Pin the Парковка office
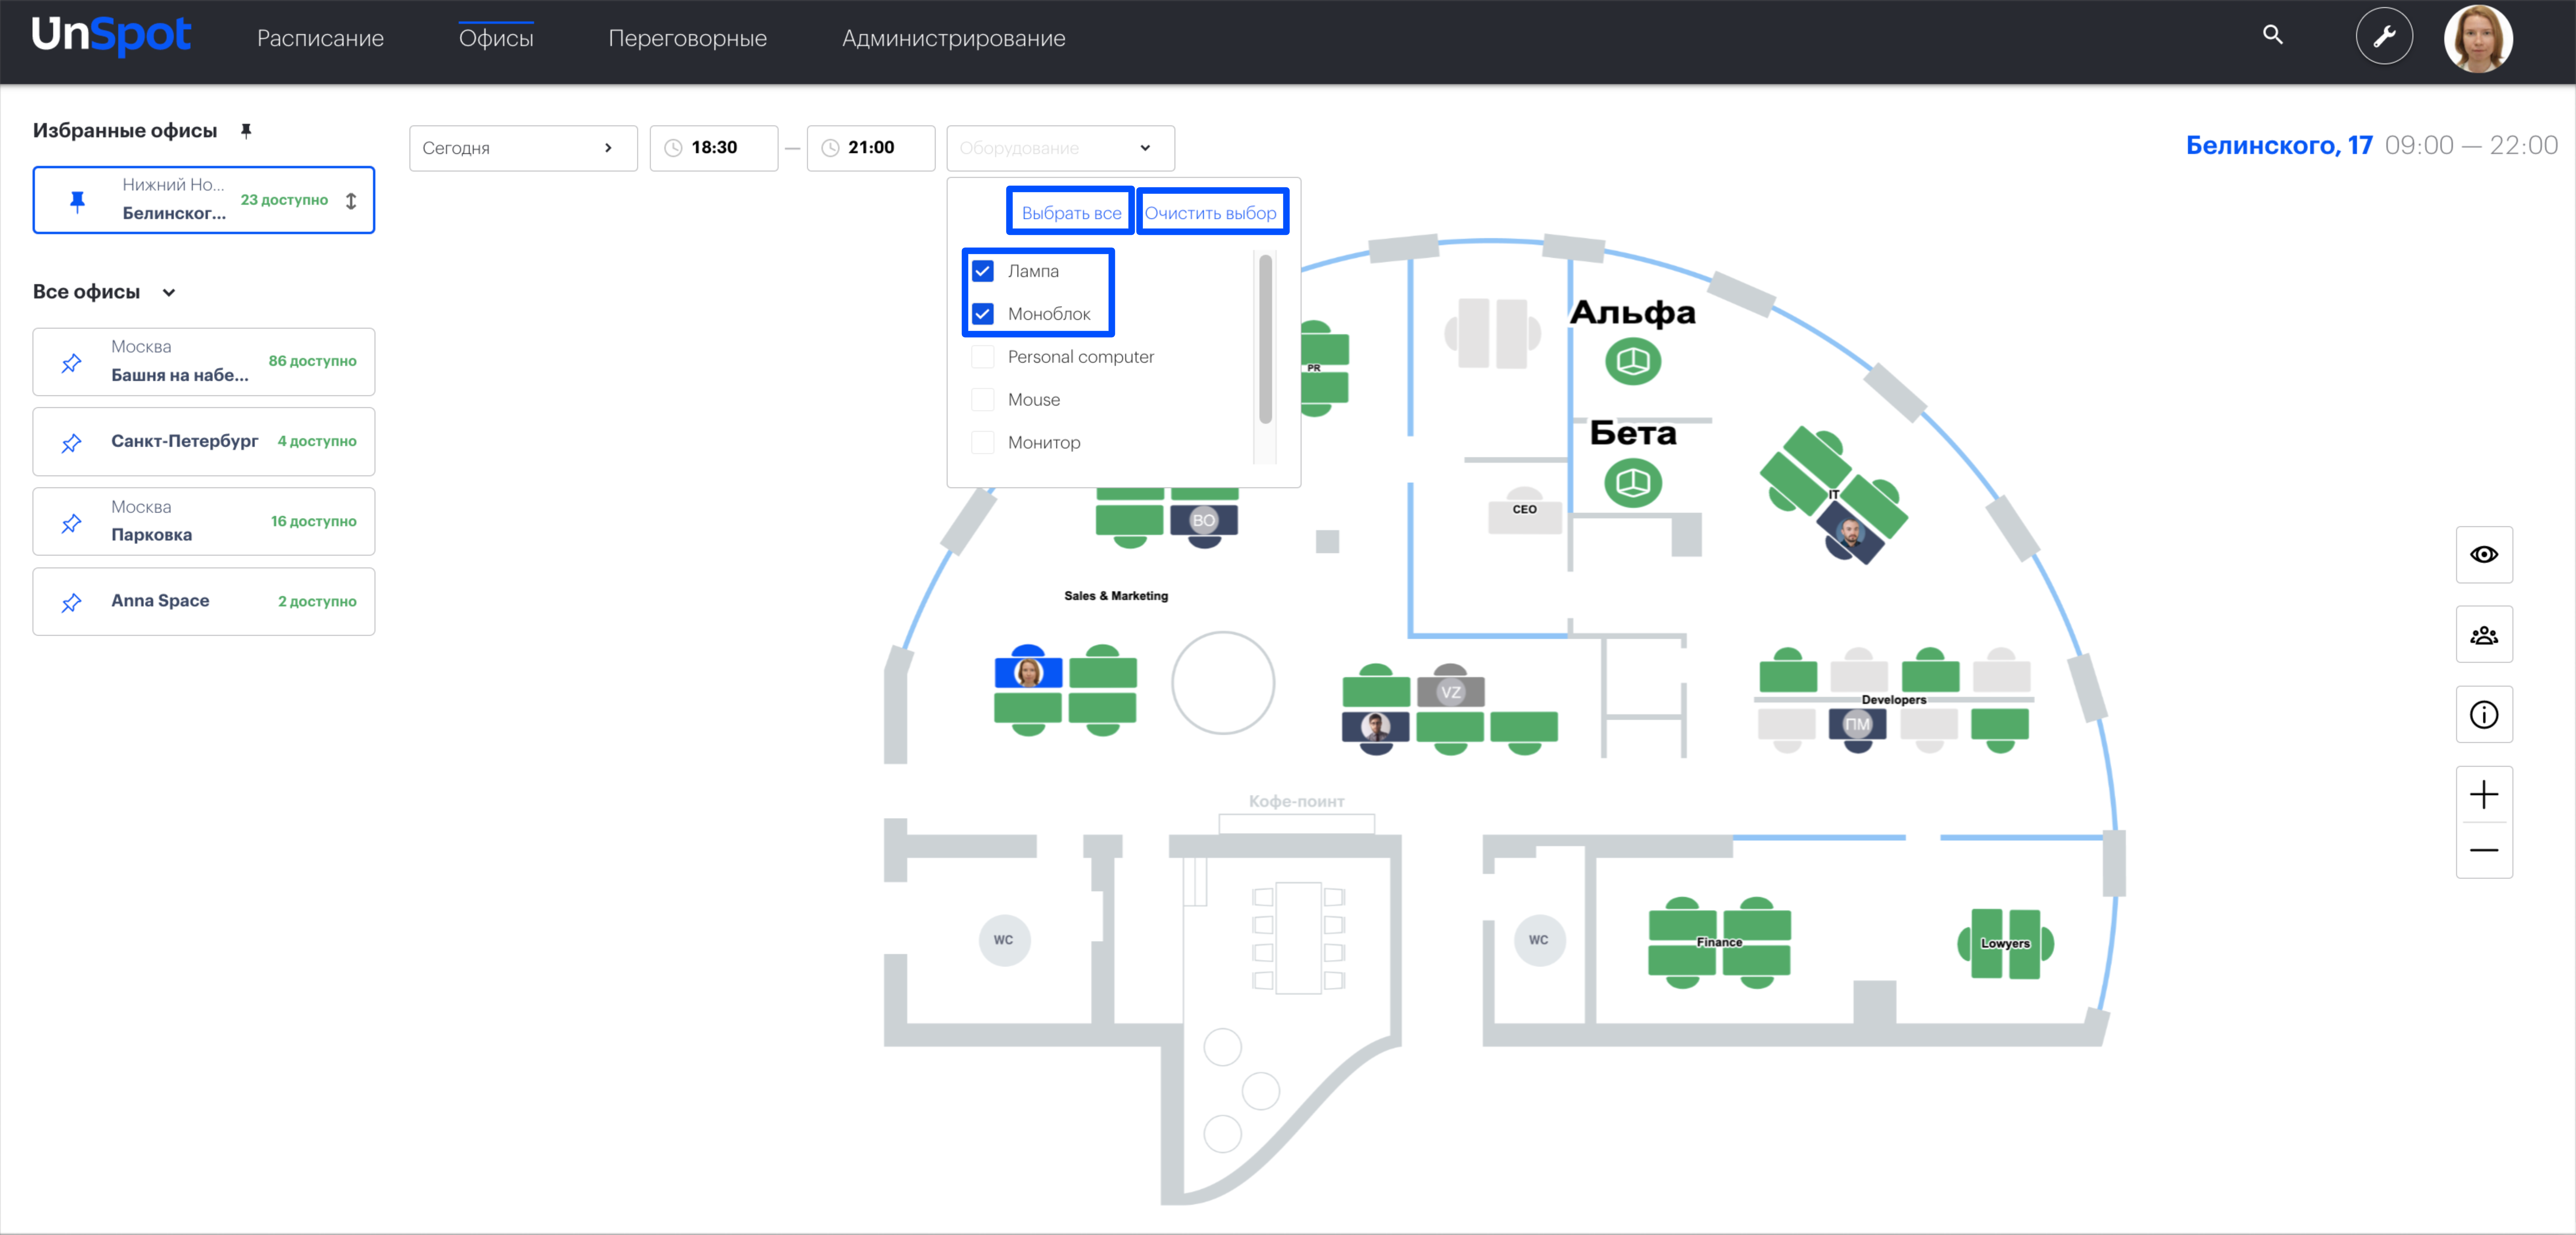2576x1235 pixels. (71, 523)
